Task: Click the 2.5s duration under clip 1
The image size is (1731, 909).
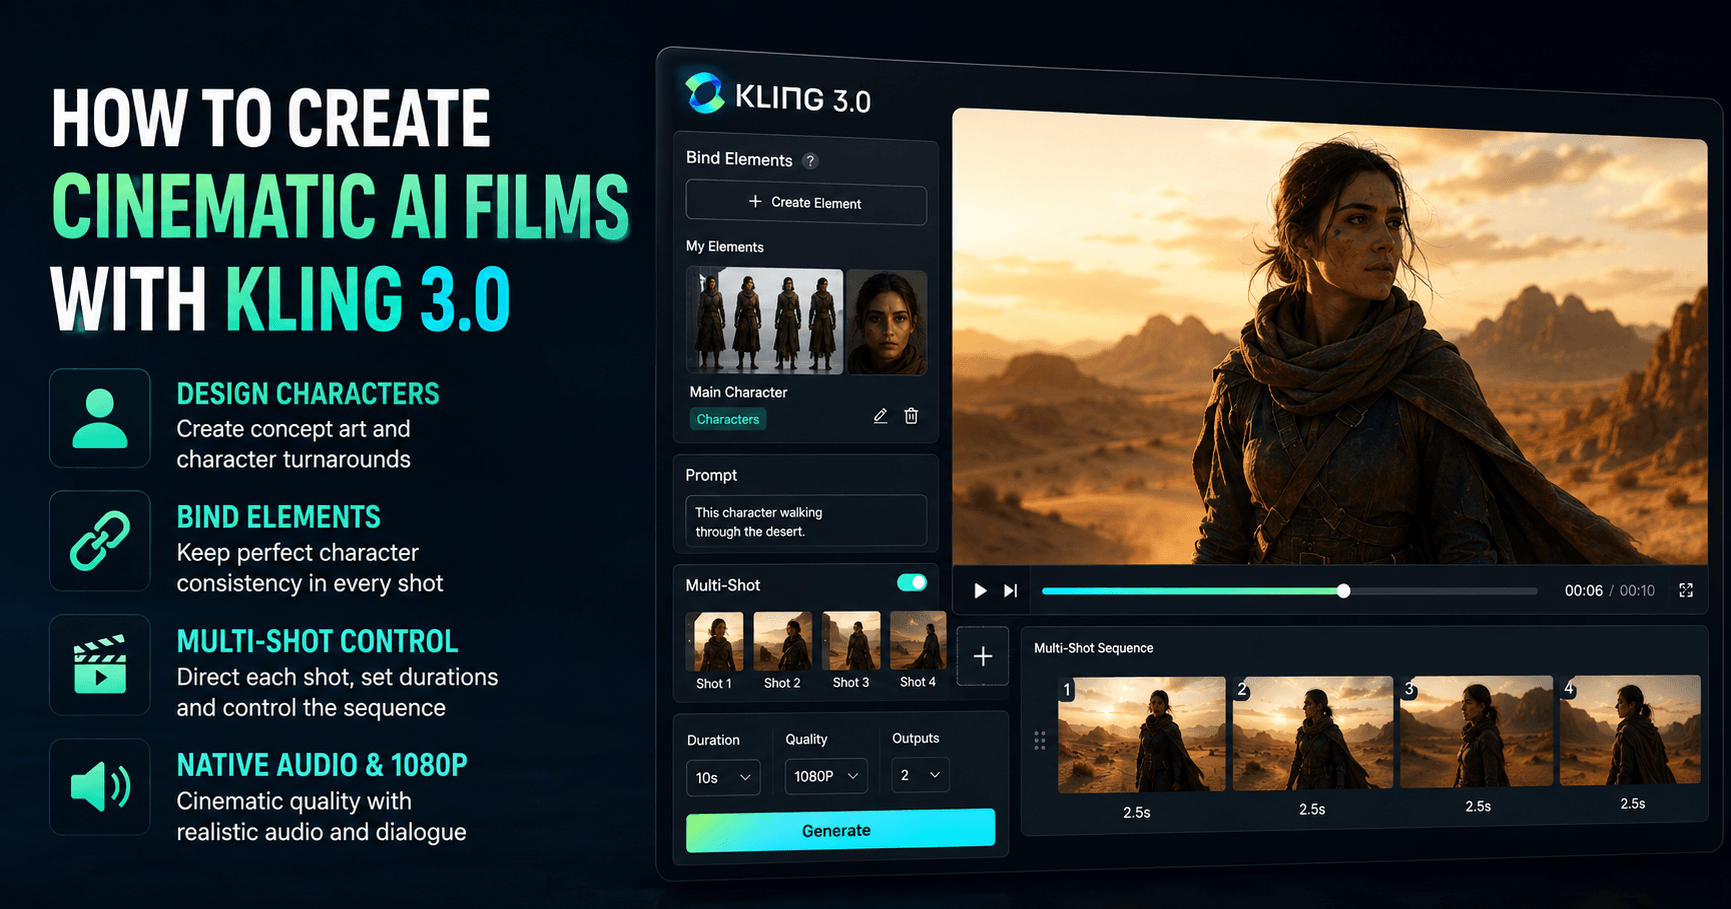Action: (1137, 813)
